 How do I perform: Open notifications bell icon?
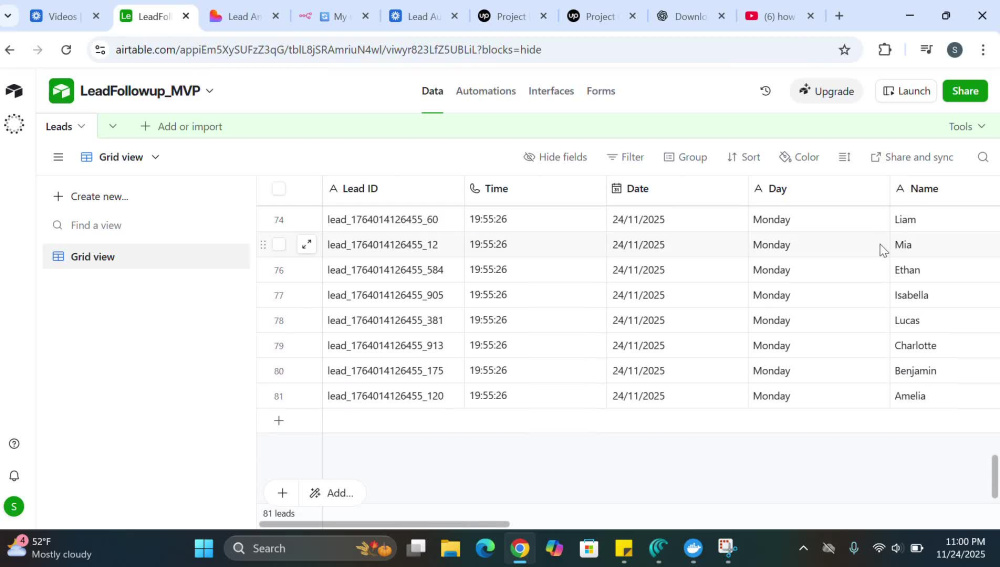point(14,476)
